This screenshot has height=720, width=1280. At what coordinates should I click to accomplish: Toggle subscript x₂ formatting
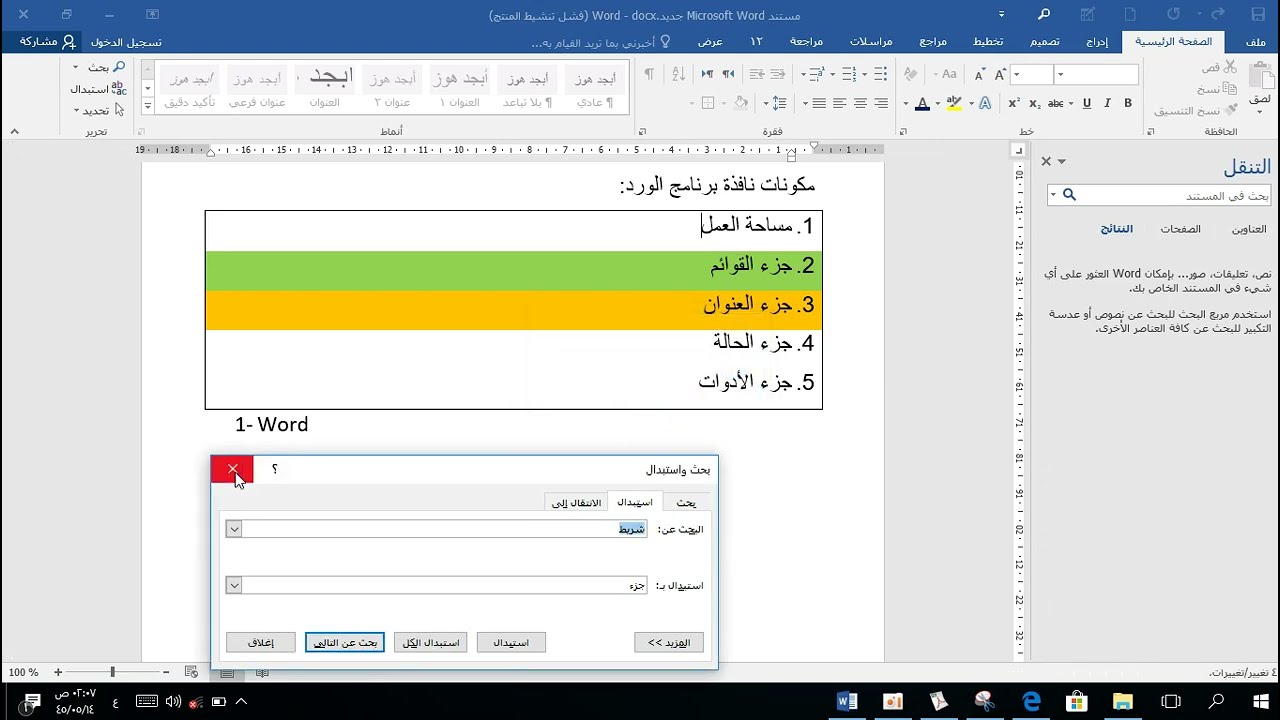click(x=1034, y=103)
